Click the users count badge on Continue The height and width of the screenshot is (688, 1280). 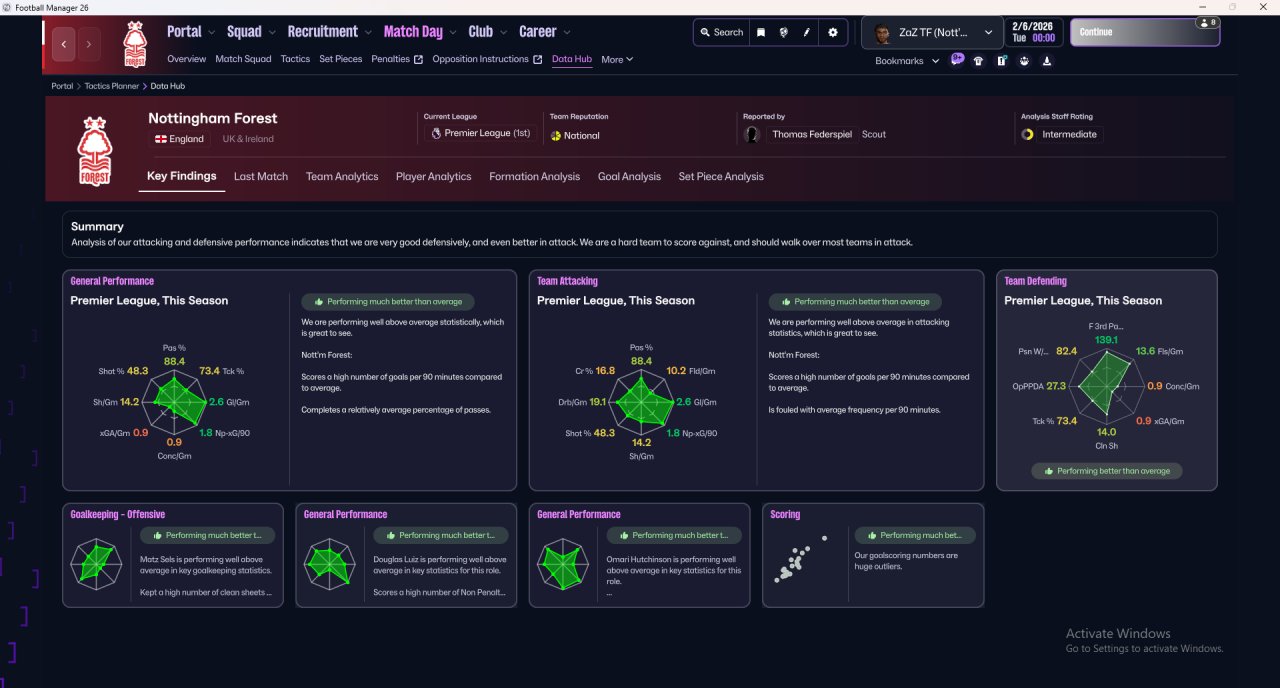[1207, 22]
